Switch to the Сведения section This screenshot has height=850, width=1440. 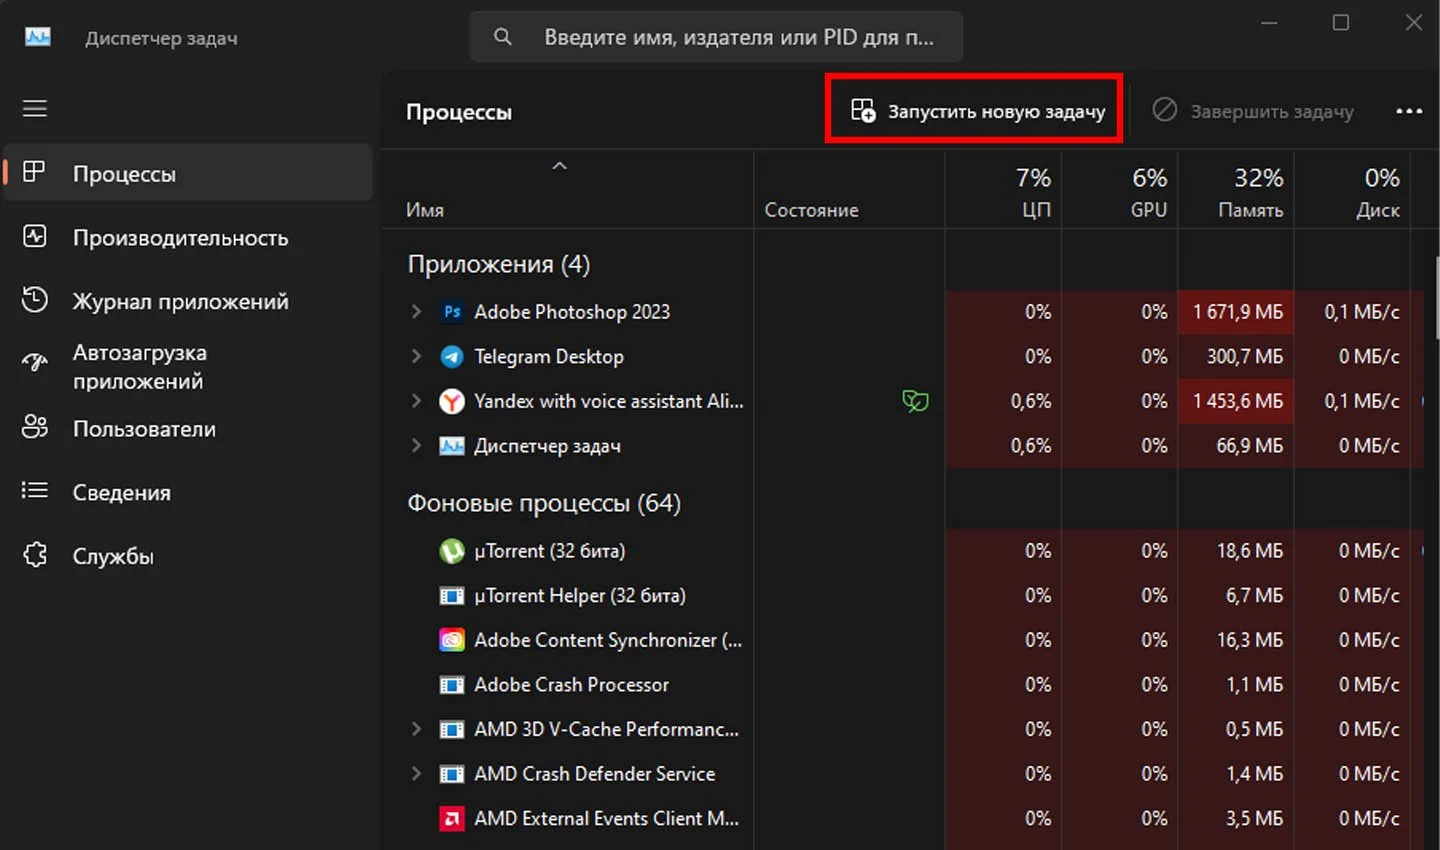(188, 492)
